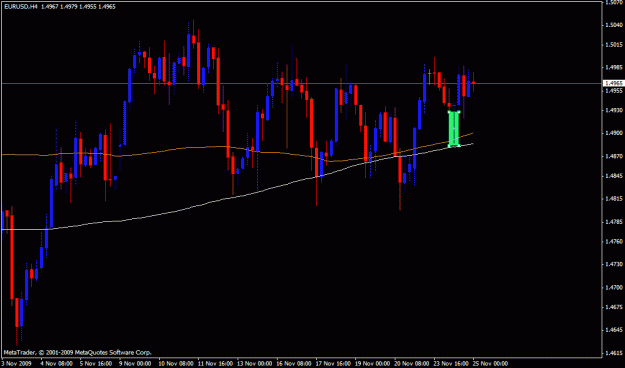Click the 1.4900 price axis label

click(613, 133)
